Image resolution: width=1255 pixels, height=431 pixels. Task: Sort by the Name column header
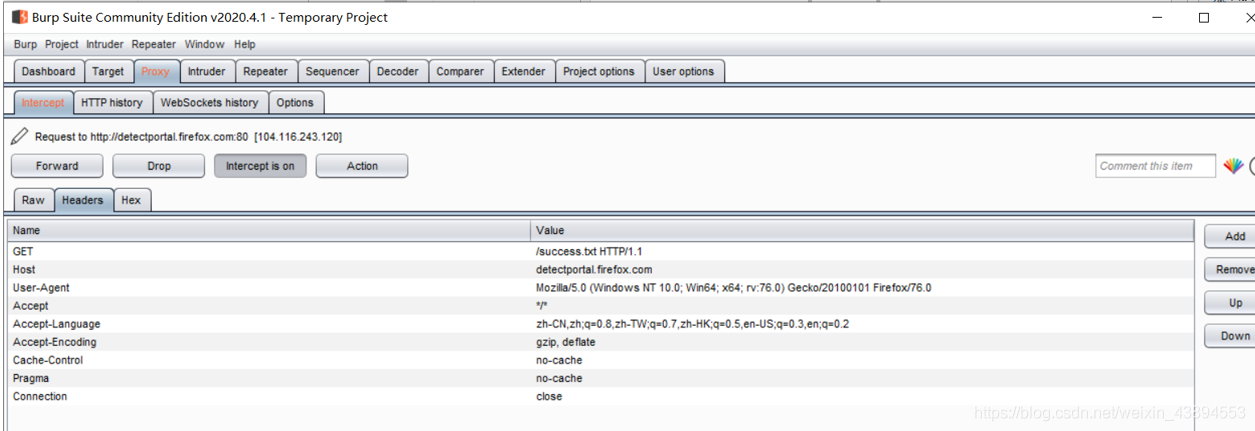pyautogui.click(x=268, y=230)
